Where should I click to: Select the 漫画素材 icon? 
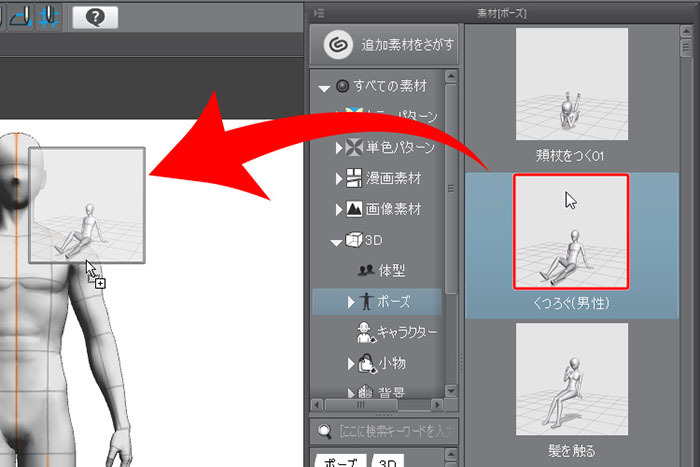354,178
